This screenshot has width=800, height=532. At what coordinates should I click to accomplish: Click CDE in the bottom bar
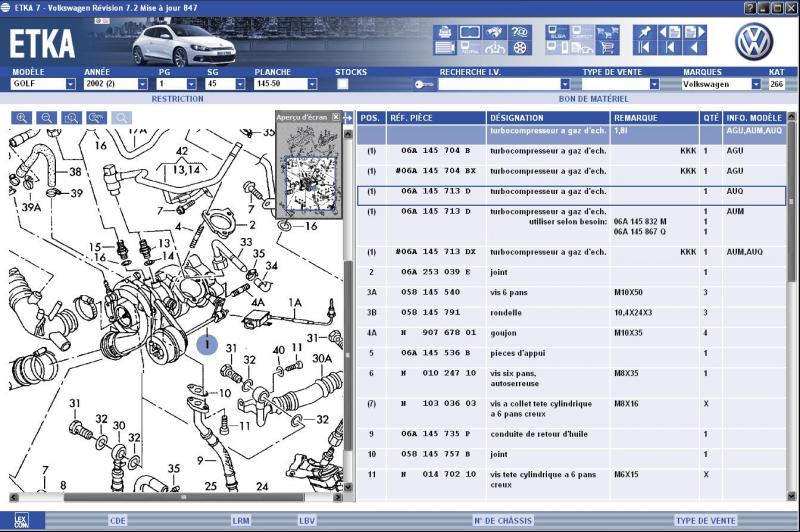[117, 521]
